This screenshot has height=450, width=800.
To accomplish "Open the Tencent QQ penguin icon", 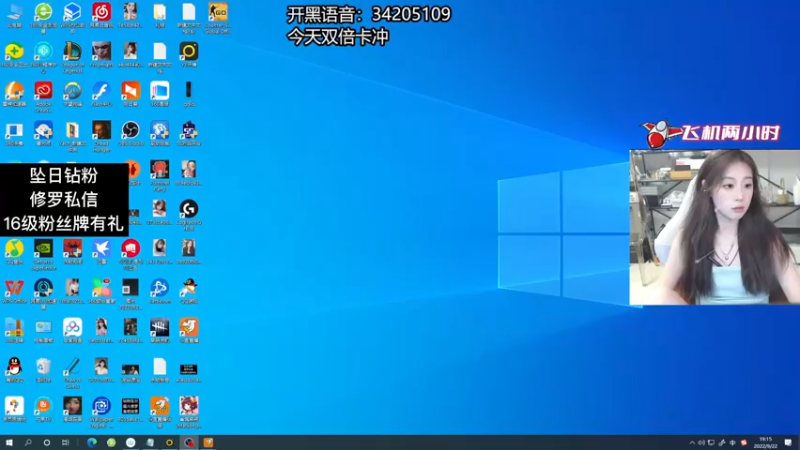I will 14,366.
